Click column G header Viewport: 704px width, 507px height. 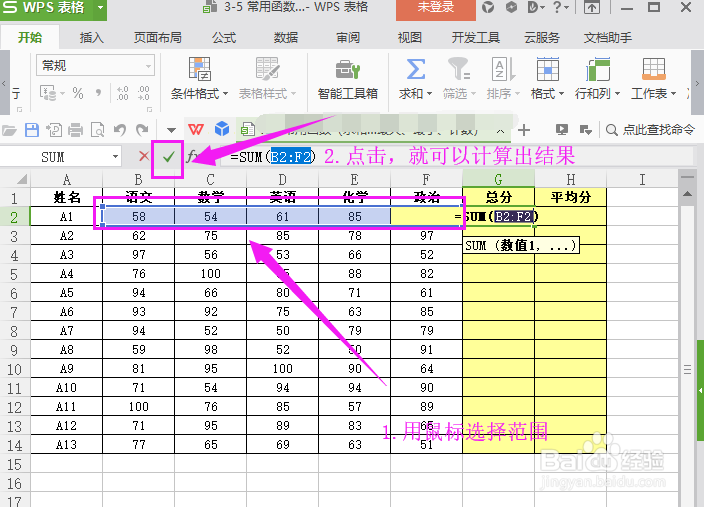498,179
